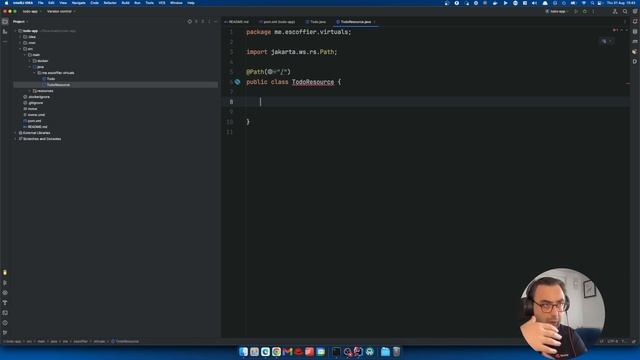The height and width of the screenshot is (360, 640).
Task: Open the todo-app run configuration dropdown
Action: coord(558,11)
